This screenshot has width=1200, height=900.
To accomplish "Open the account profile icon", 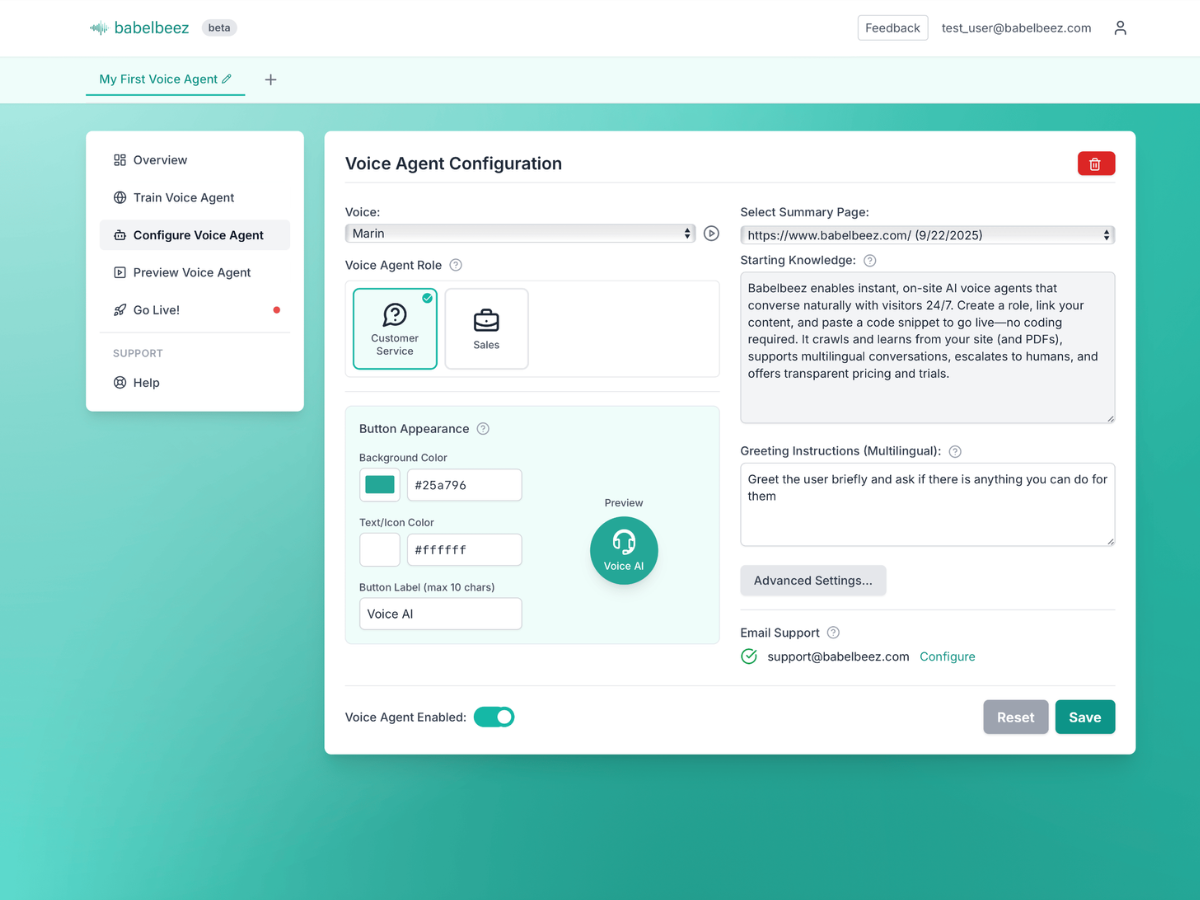I will point(1120,28).
